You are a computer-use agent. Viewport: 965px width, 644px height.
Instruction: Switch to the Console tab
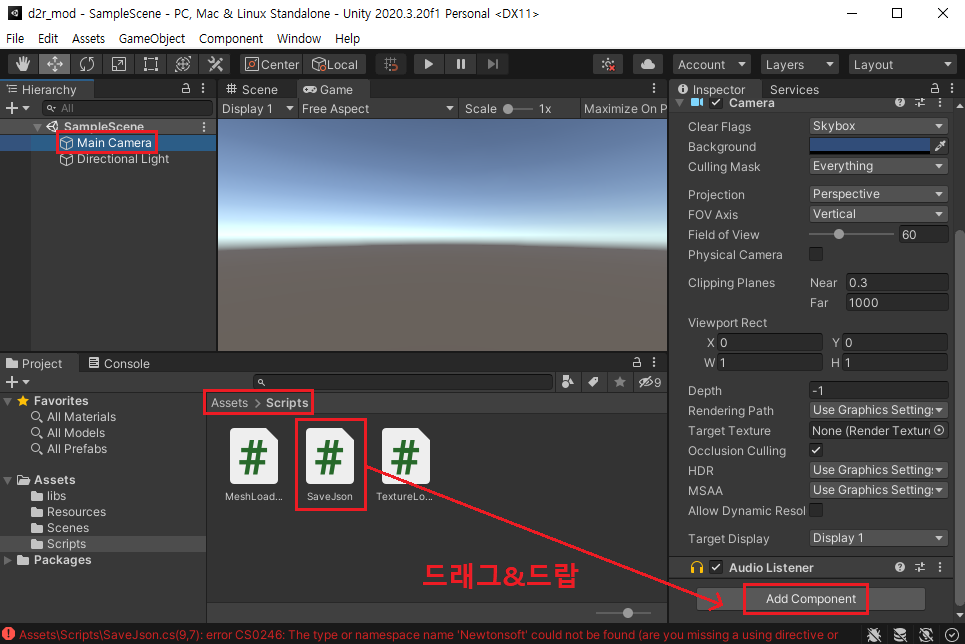click(x=119, y=363)
